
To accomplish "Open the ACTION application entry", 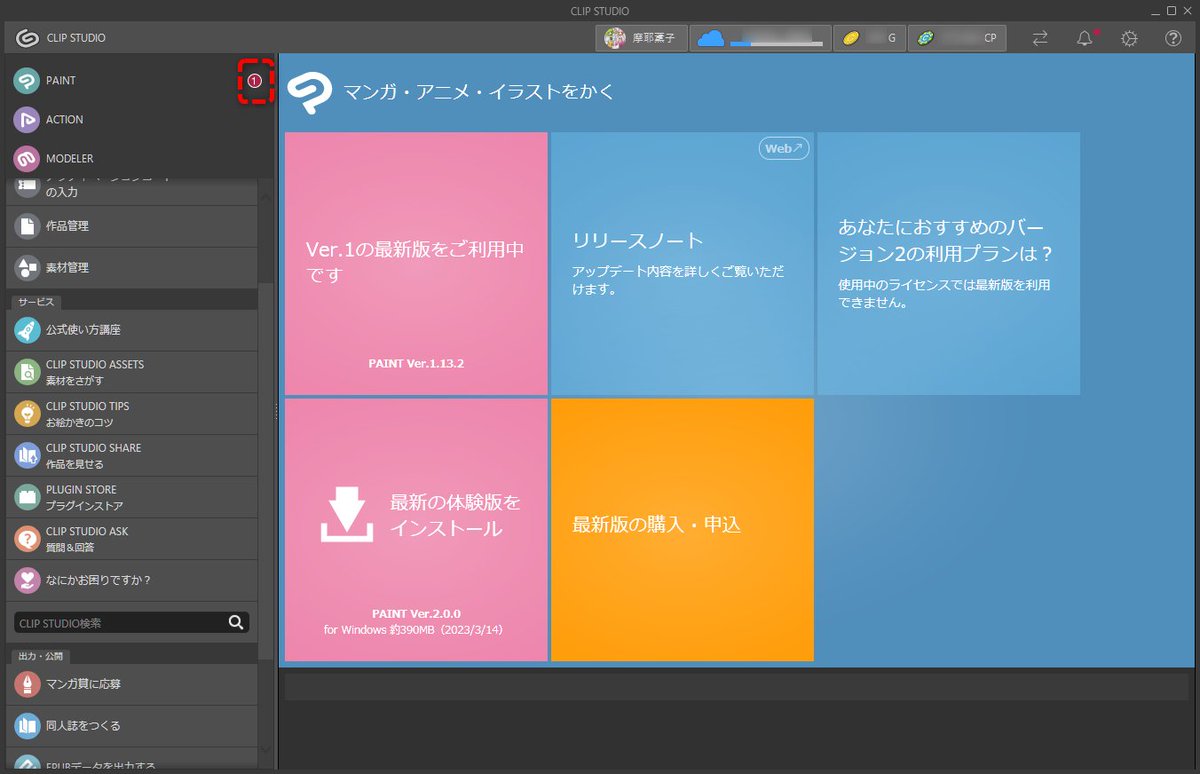I will tap(139, 120).
